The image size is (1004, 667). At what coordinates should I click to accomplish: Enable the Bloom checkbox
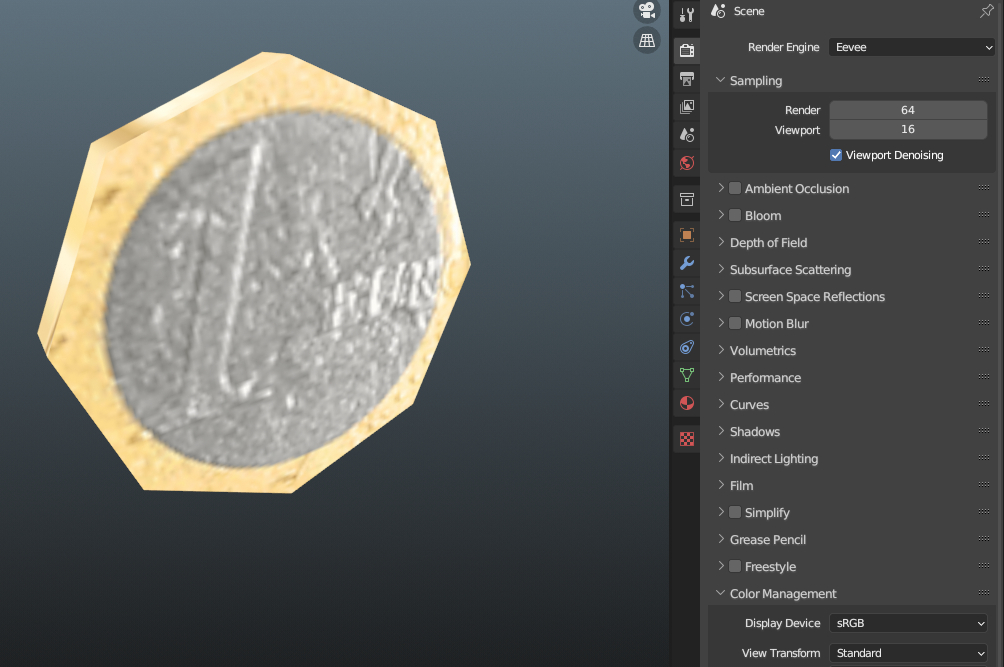tap(735, 216)
